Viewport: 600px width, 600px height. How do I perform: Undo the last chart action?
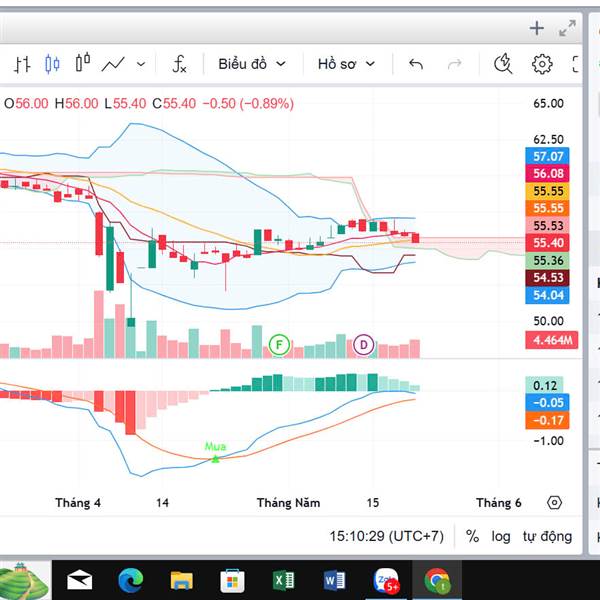416,64
